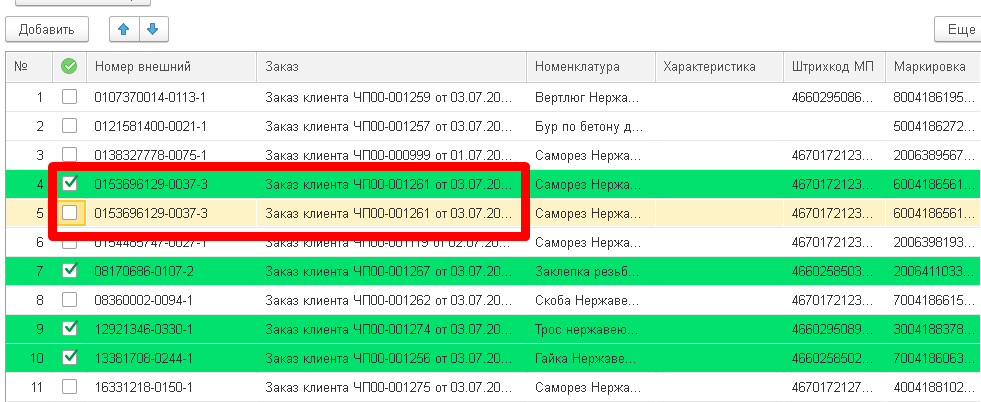This screenshot has width=981, height=402.
Task: Check the box in row 11
Action: point(69,387)
